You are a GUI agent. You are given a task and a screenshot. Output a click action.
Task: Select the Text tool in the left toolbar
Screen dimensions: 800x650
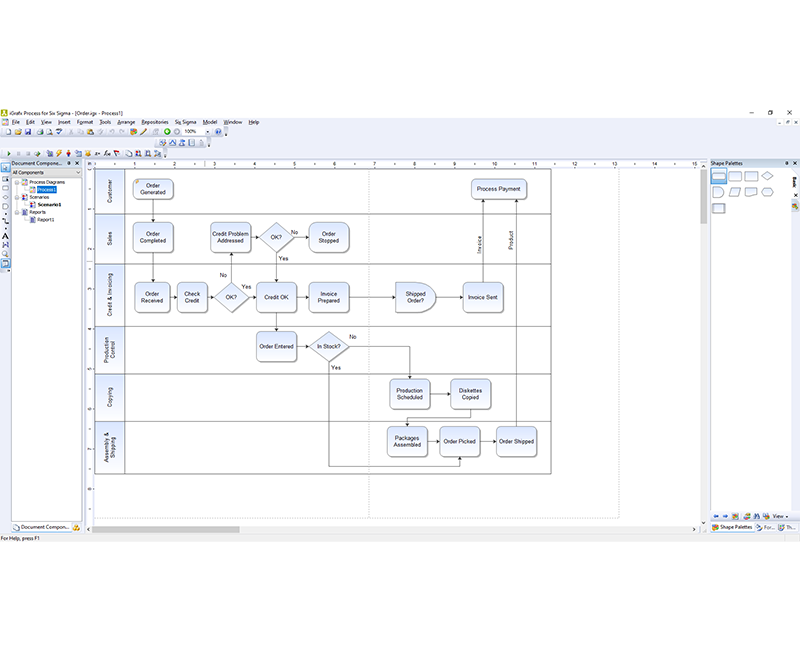6,235
